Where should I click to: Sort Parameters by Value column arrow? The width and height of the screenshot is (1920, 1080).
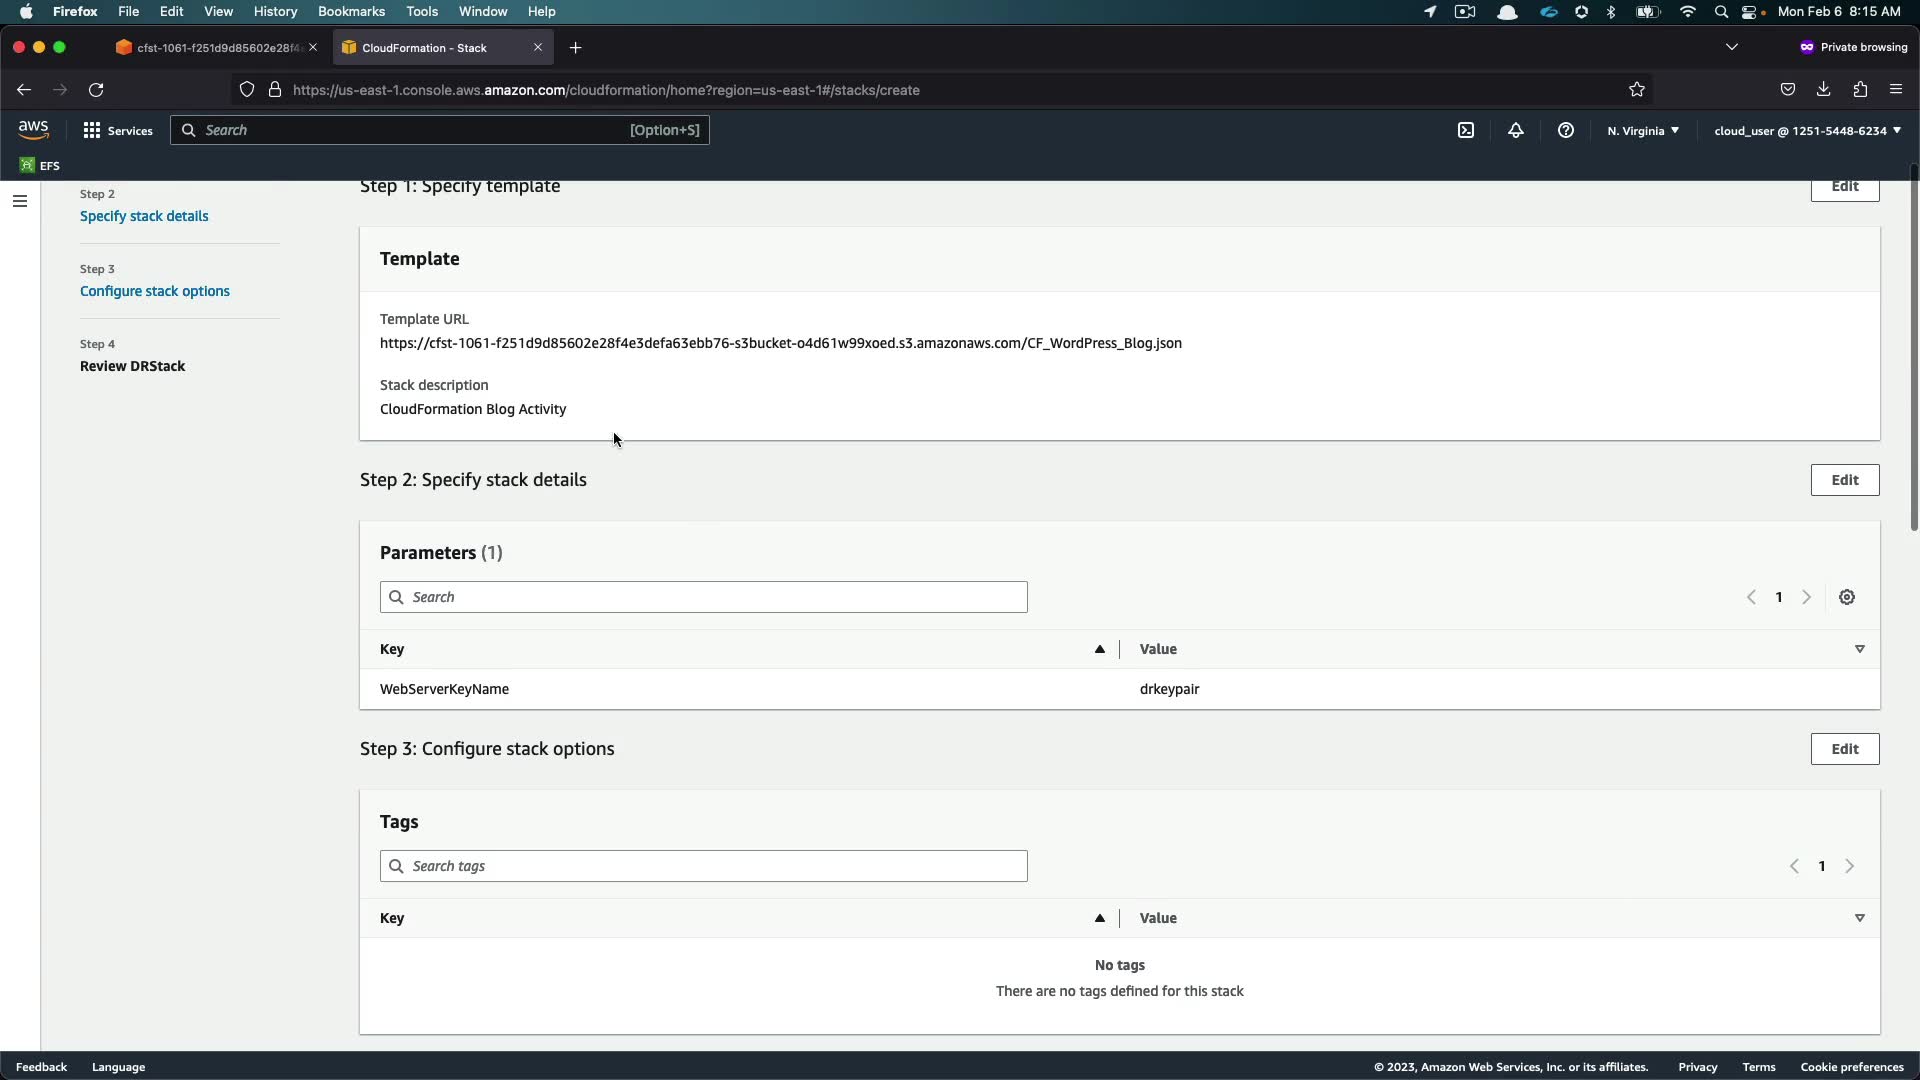click(x=1859, y=649)
